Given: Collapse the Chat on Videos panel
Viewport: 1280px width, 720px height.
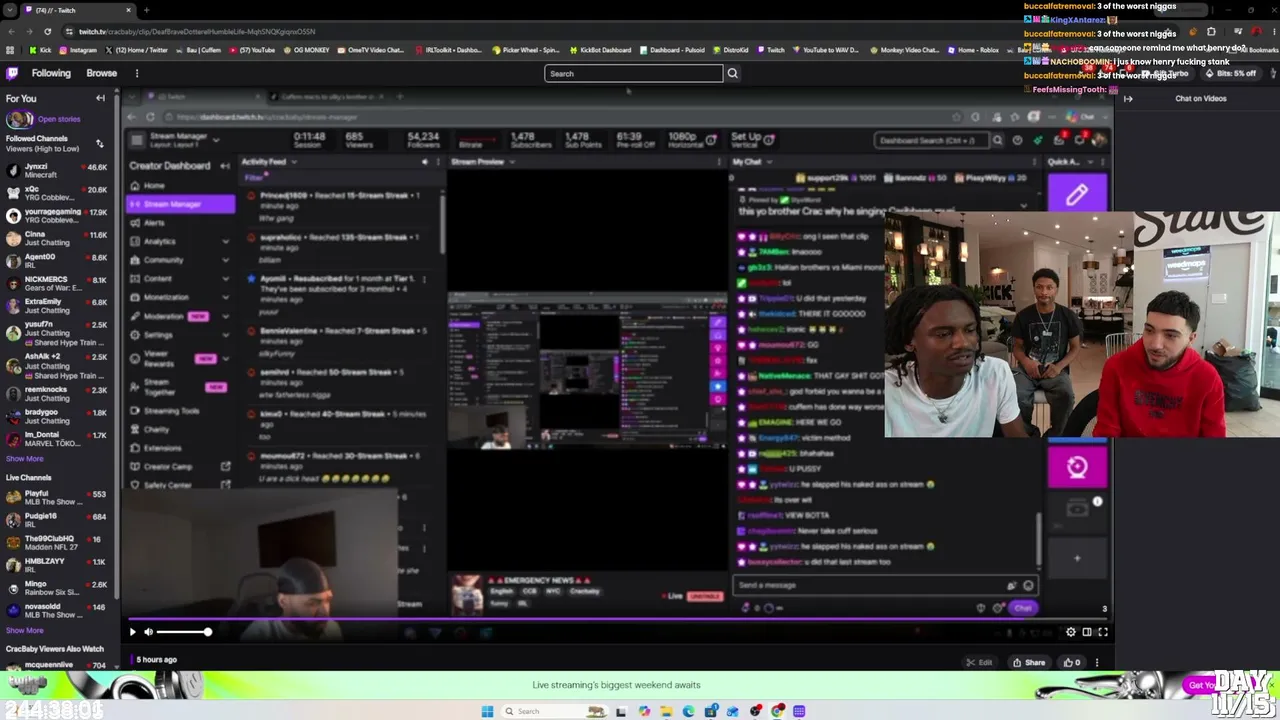Looking at the screenshot, I should click(1128, 98).
